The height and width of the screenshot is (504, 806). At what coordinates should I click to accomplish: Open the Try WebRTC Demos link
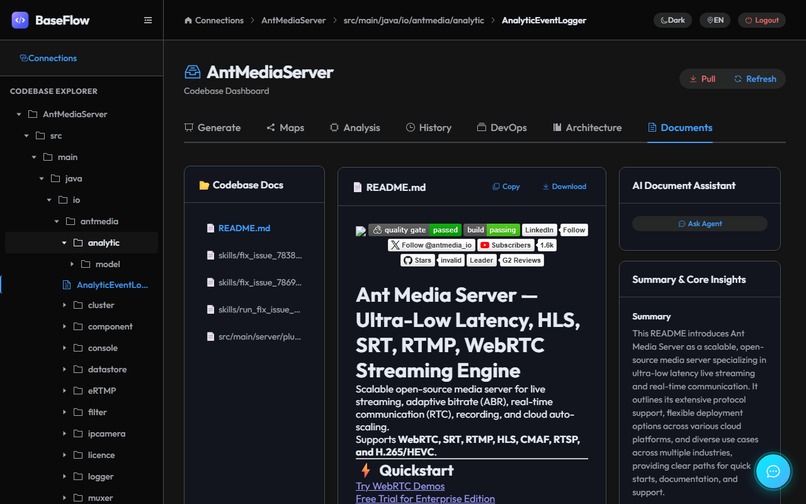click(x=400, y=486)
